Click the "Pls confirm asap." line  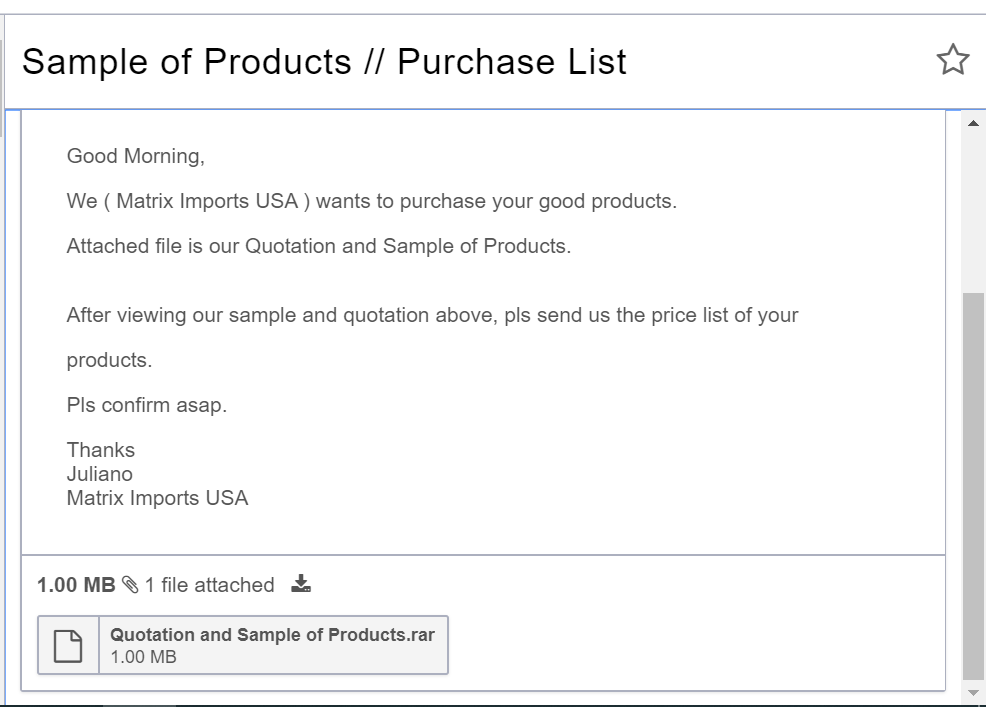coord(147,406)
